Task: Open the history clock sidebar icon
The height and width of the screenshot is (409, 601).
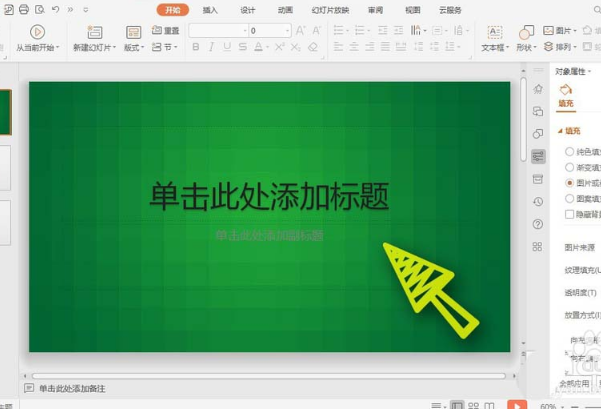Action: point(538,202)
